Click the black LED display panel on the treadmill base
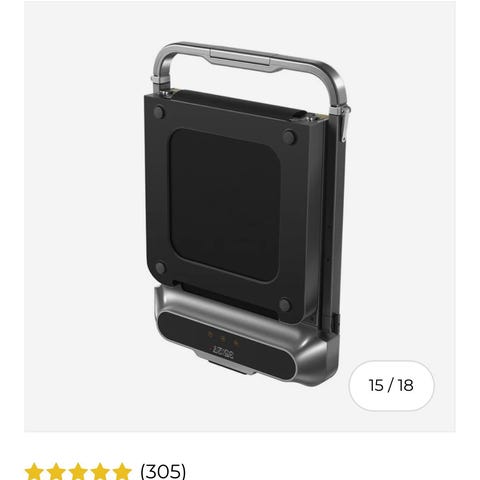 click(x=226, y=345)
